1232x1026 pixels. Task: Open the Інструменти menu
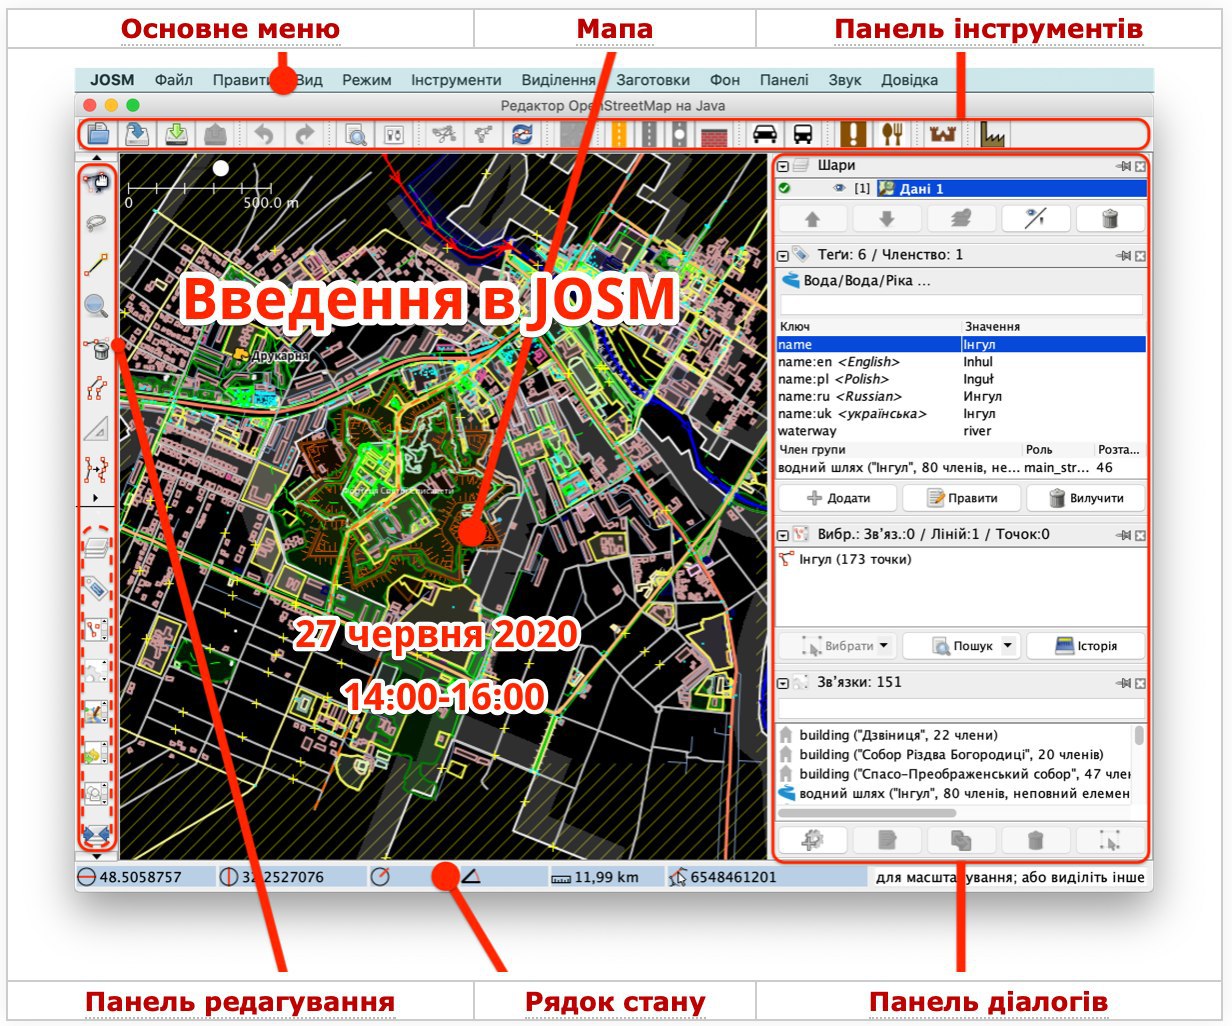[x=456, y=80]
